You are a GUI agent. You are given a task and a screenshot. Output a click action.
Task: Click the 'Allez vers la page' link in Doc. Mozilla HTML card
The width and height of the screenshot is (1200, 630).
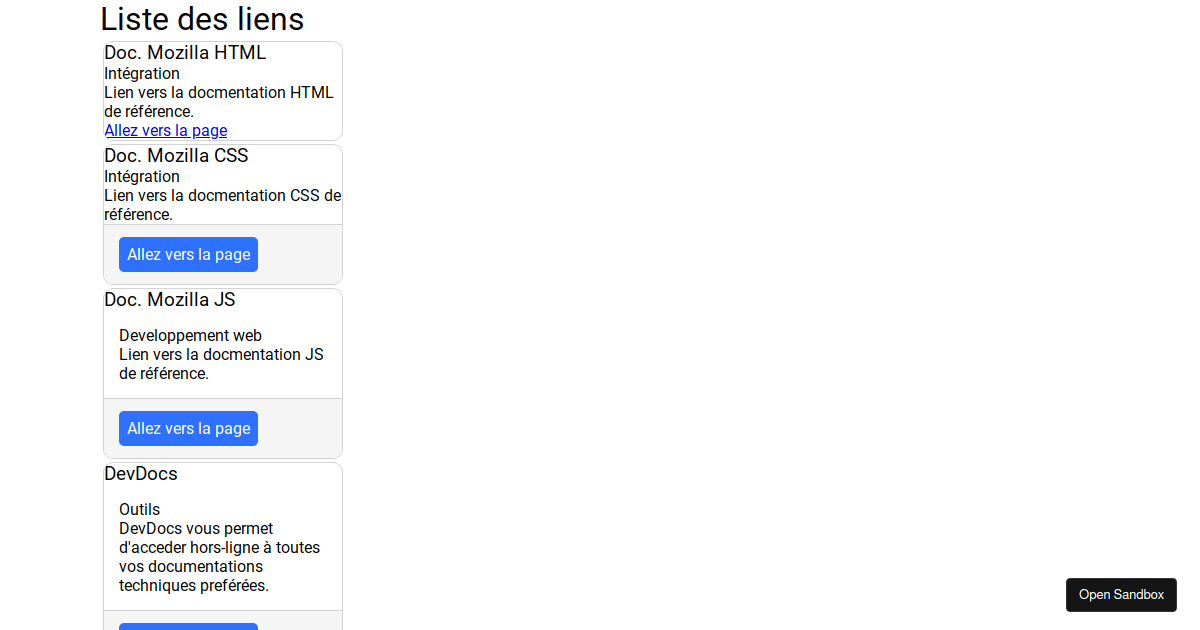pos(166,130)
